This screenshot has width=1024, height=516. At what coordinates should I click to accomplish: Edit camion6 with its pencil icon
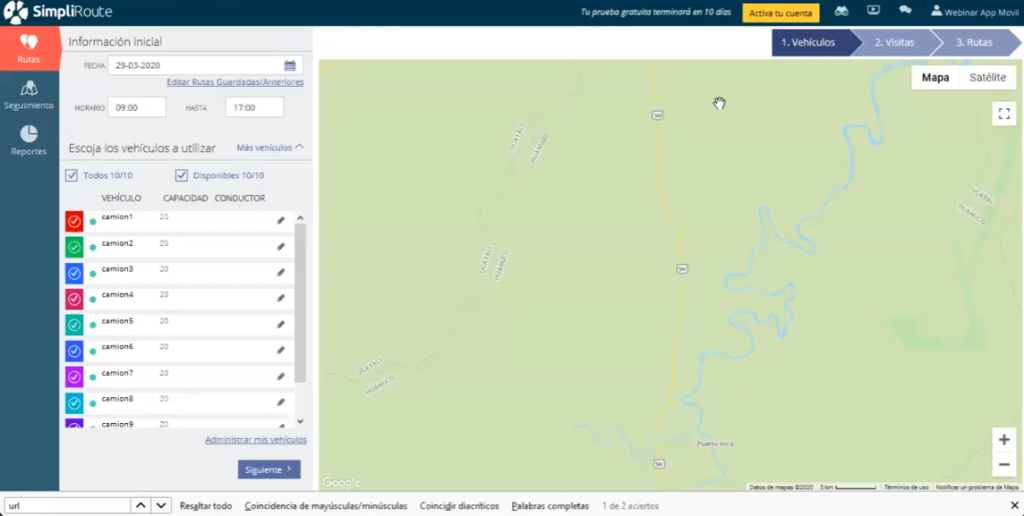(281, 350)
